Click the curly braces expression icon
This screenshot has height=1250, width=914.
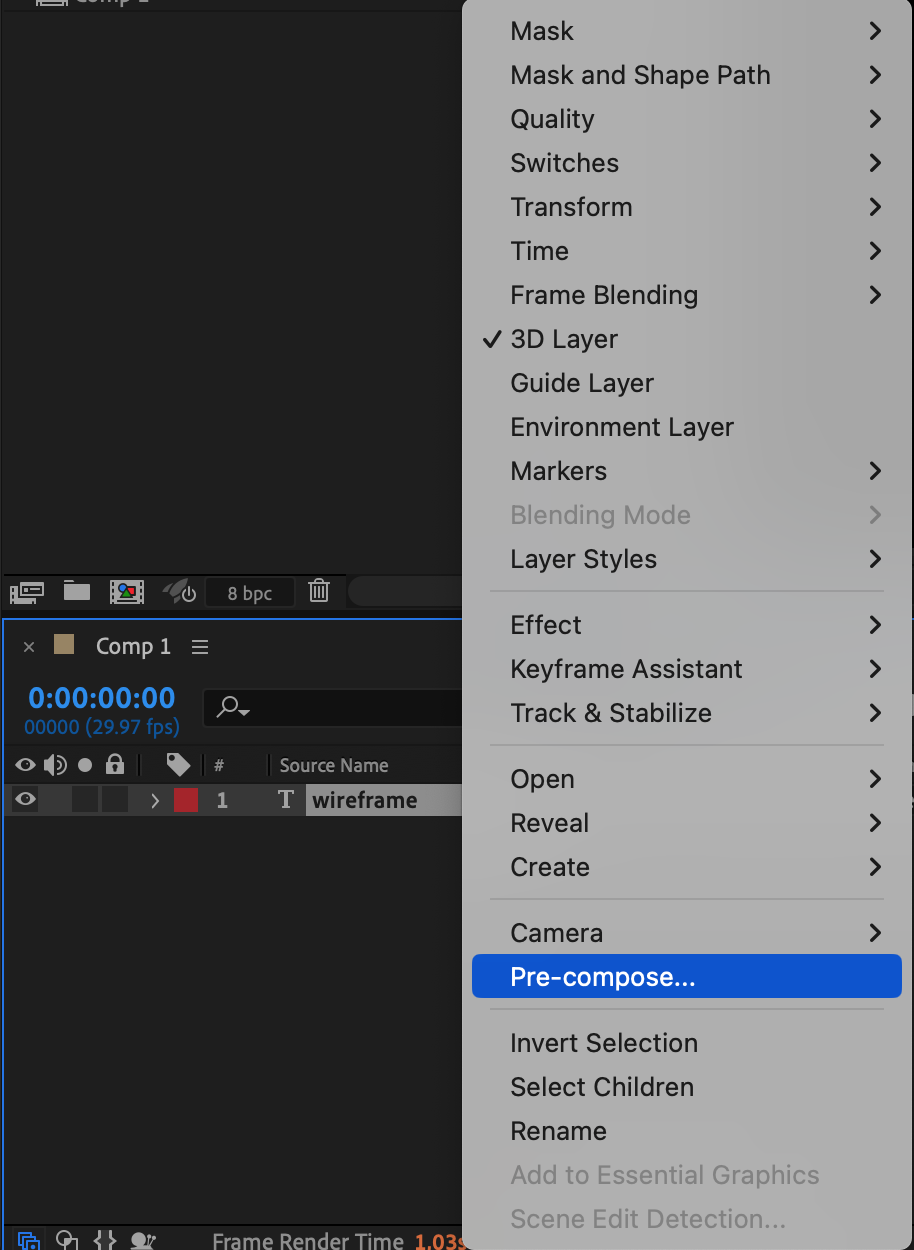[x=105, y=1241]
